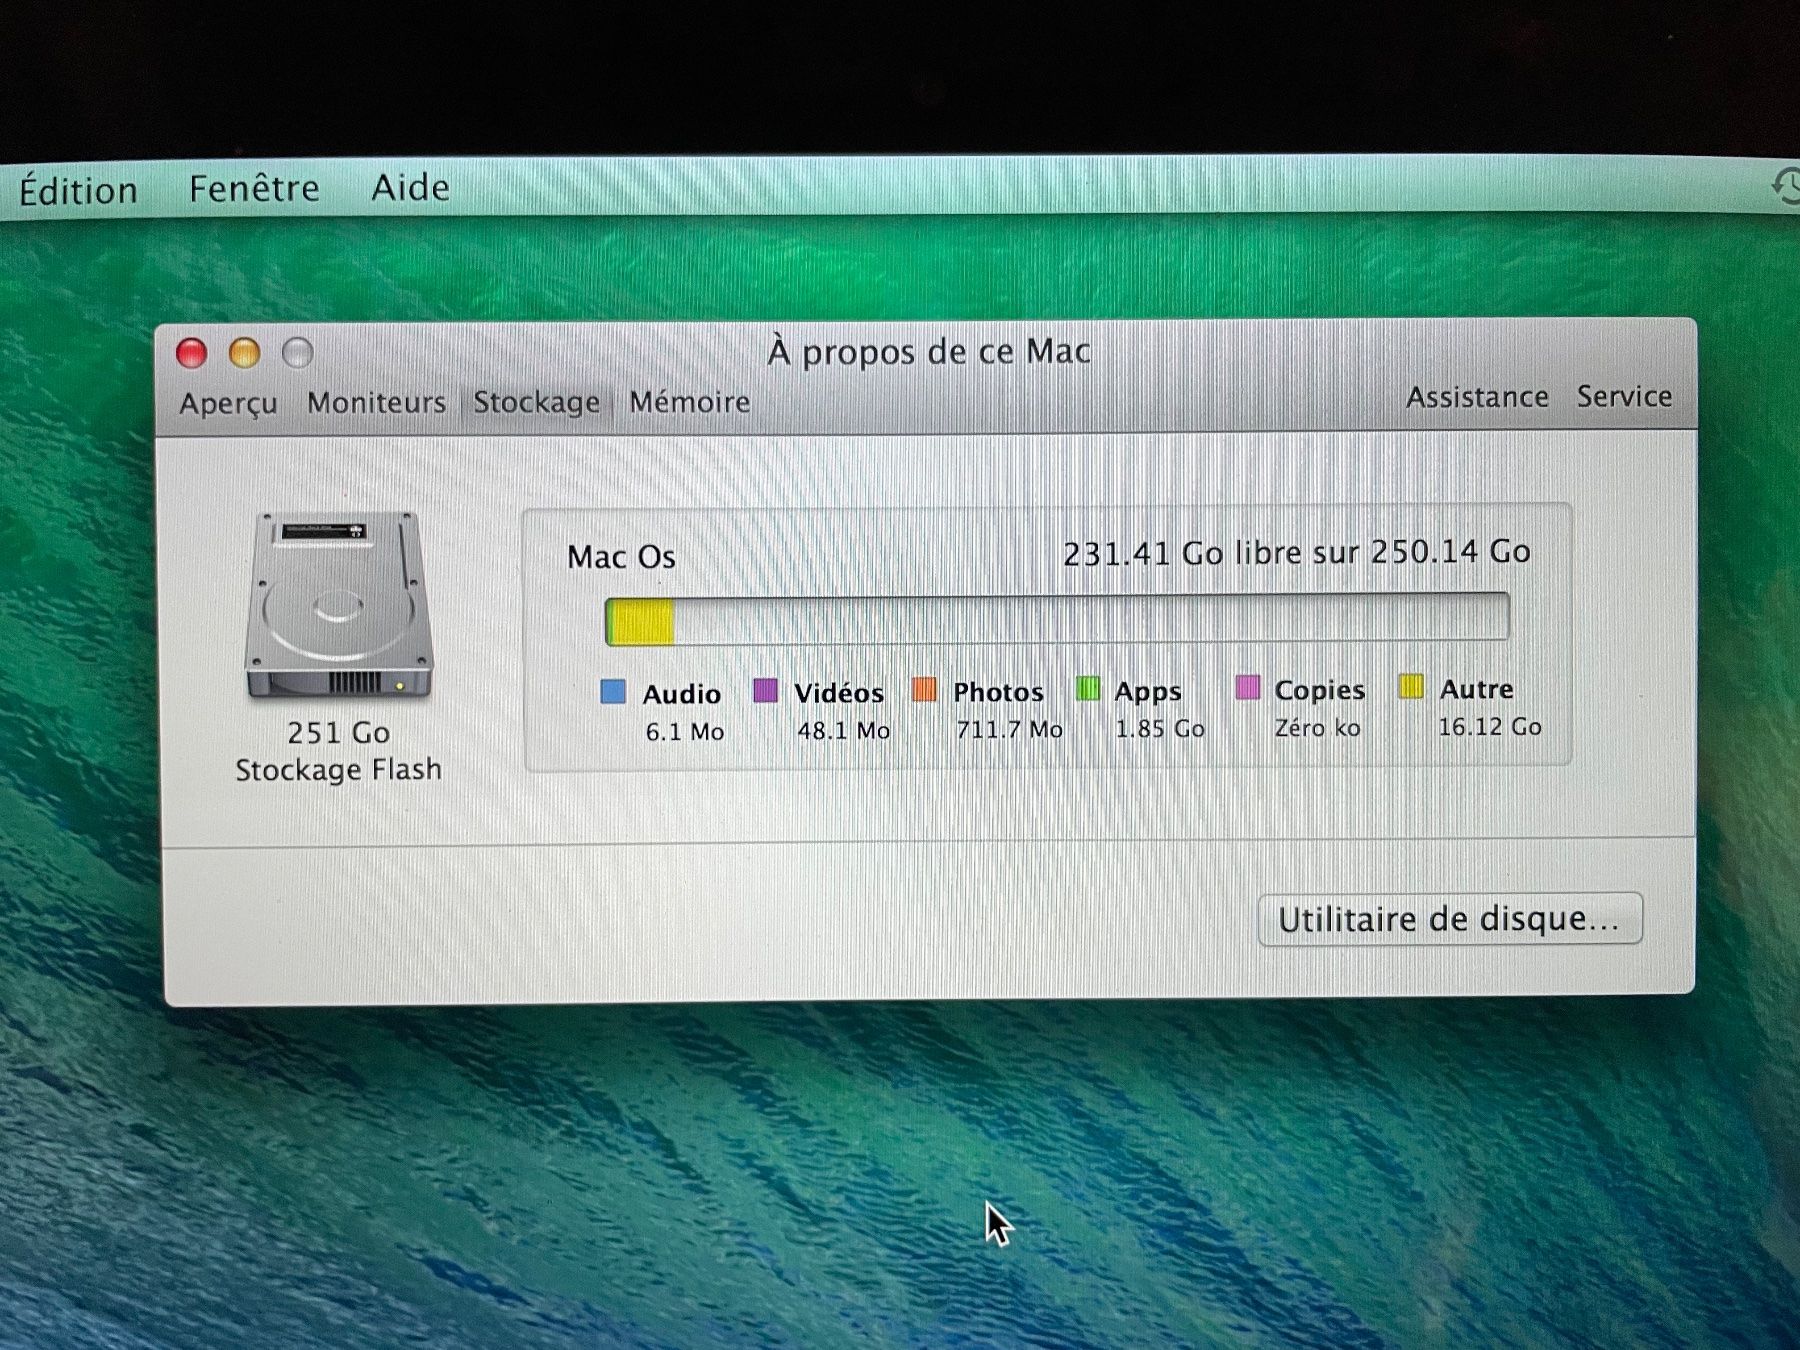
Task: Click the pink Copies color swatch
Action: [1248, 687]
